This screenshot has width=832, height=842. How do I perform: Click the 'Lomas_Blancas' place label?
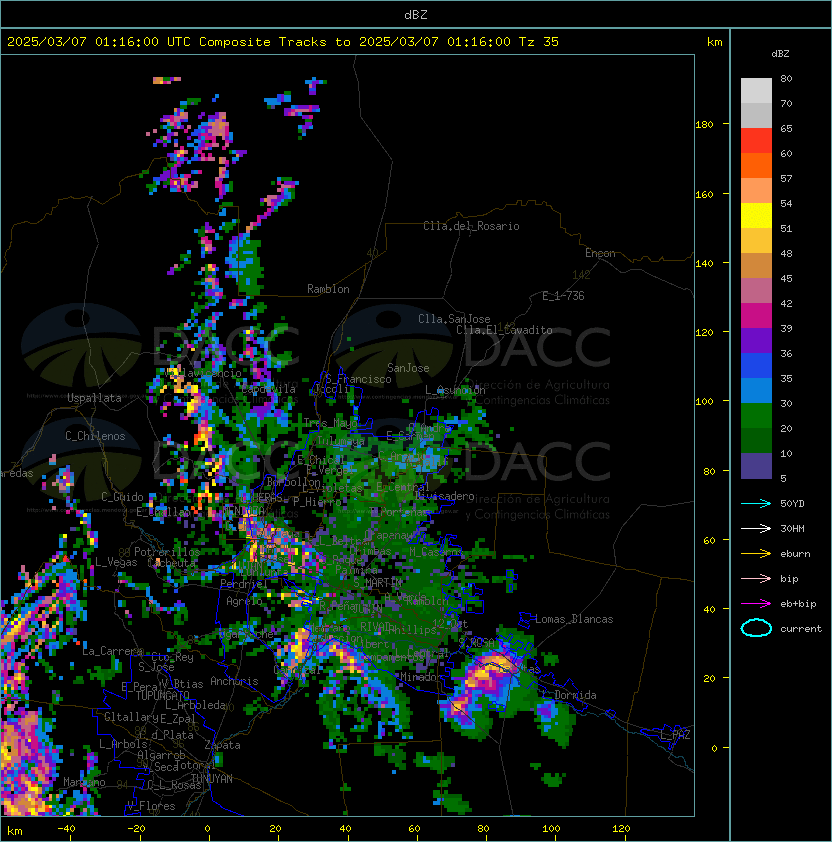(x=574, y=619)
